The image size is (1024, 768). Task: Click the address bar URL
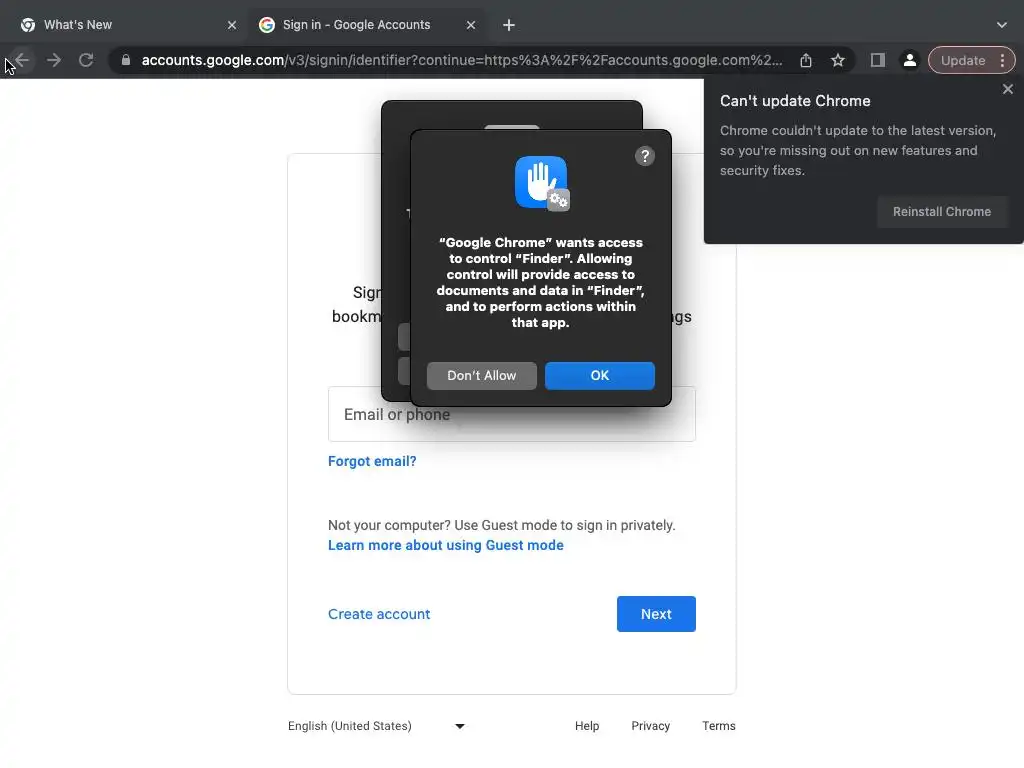[x=462, y=61]
